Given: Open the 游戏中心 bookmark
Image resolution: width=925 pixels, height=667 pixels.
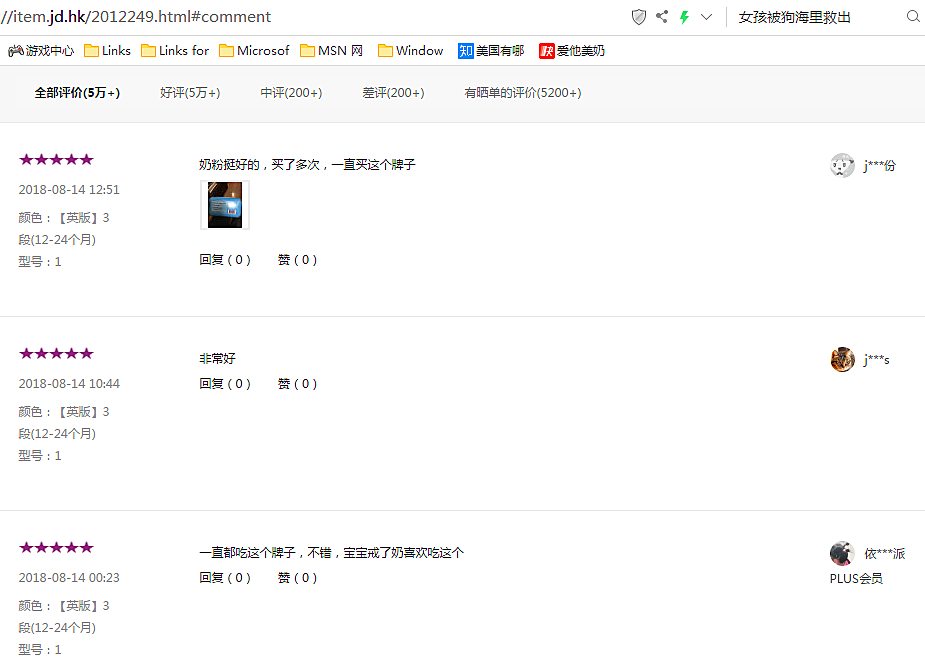Looking at the screenshot, I should (x=41, y=51).
